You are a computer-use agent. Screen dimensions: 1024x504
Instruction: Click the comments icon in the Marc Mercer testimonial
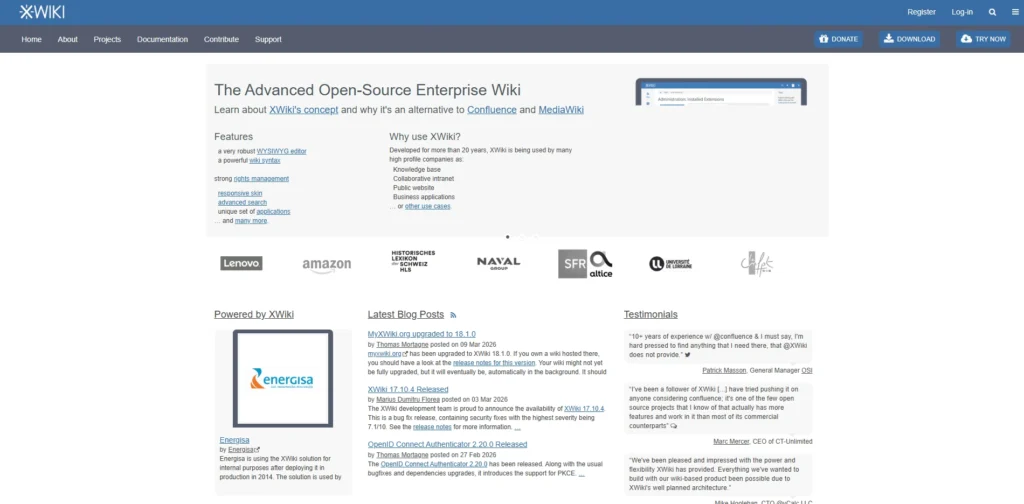[674, 426]
